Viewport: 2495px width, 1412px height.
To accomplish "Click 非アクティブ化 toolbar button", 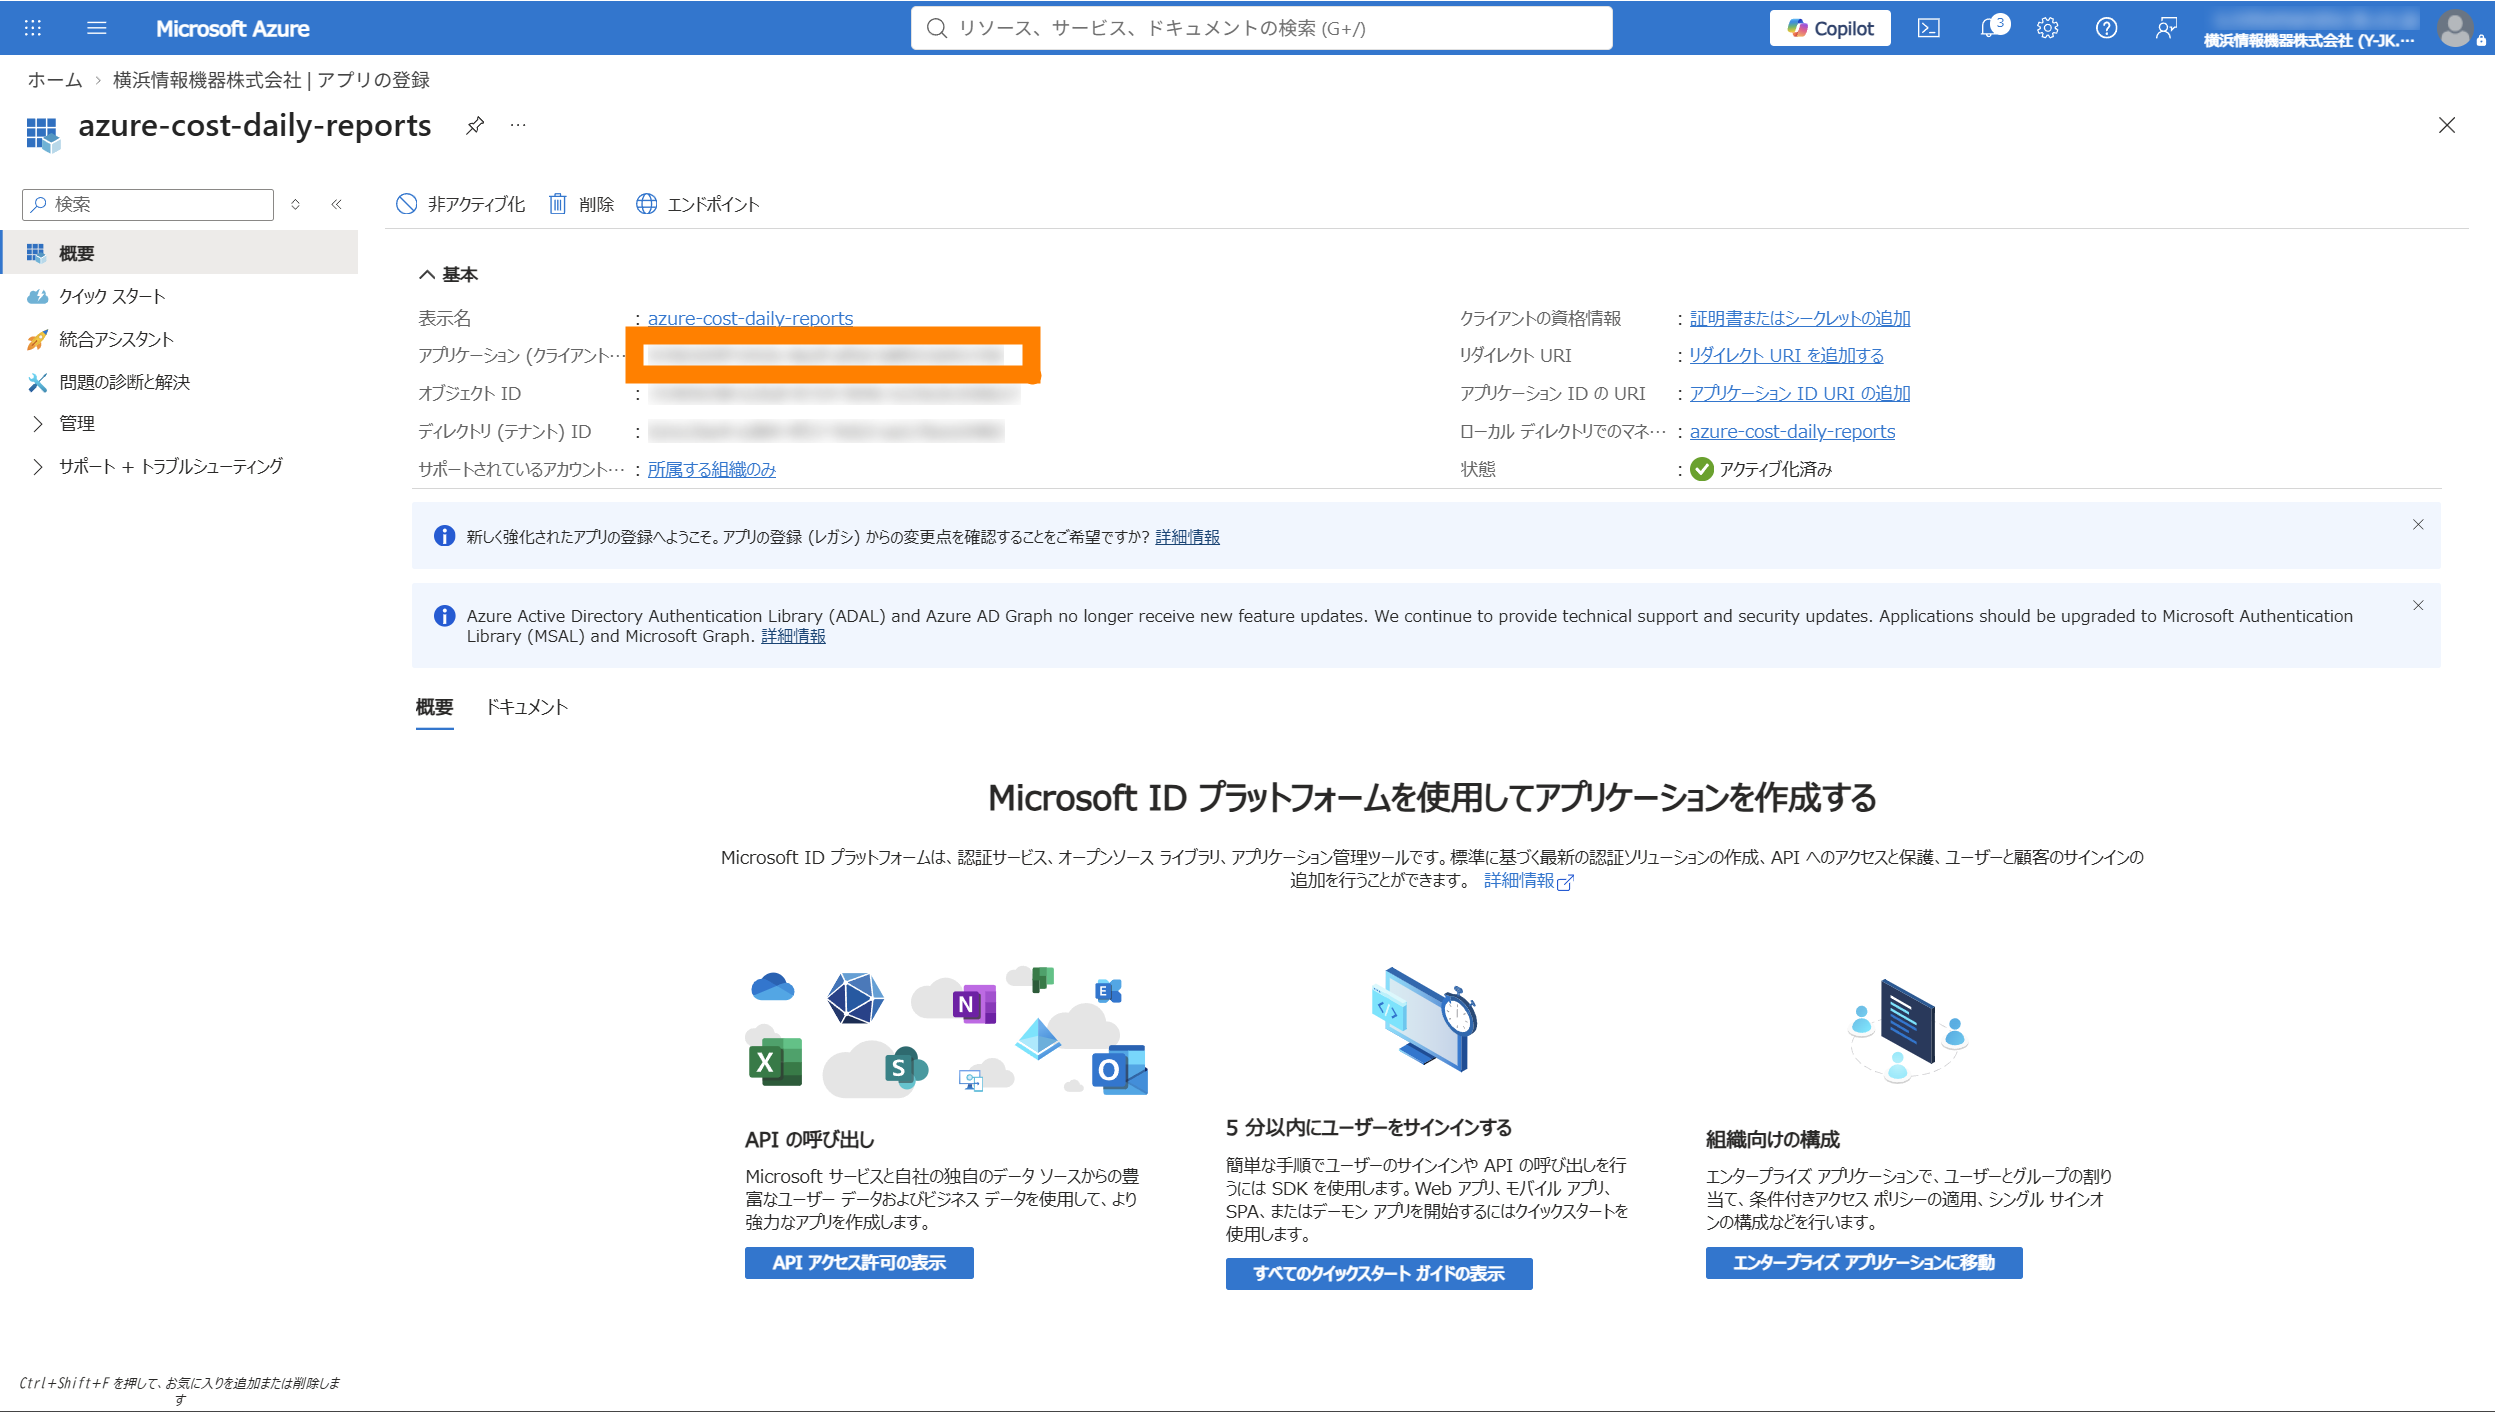I will click(460, 204).
